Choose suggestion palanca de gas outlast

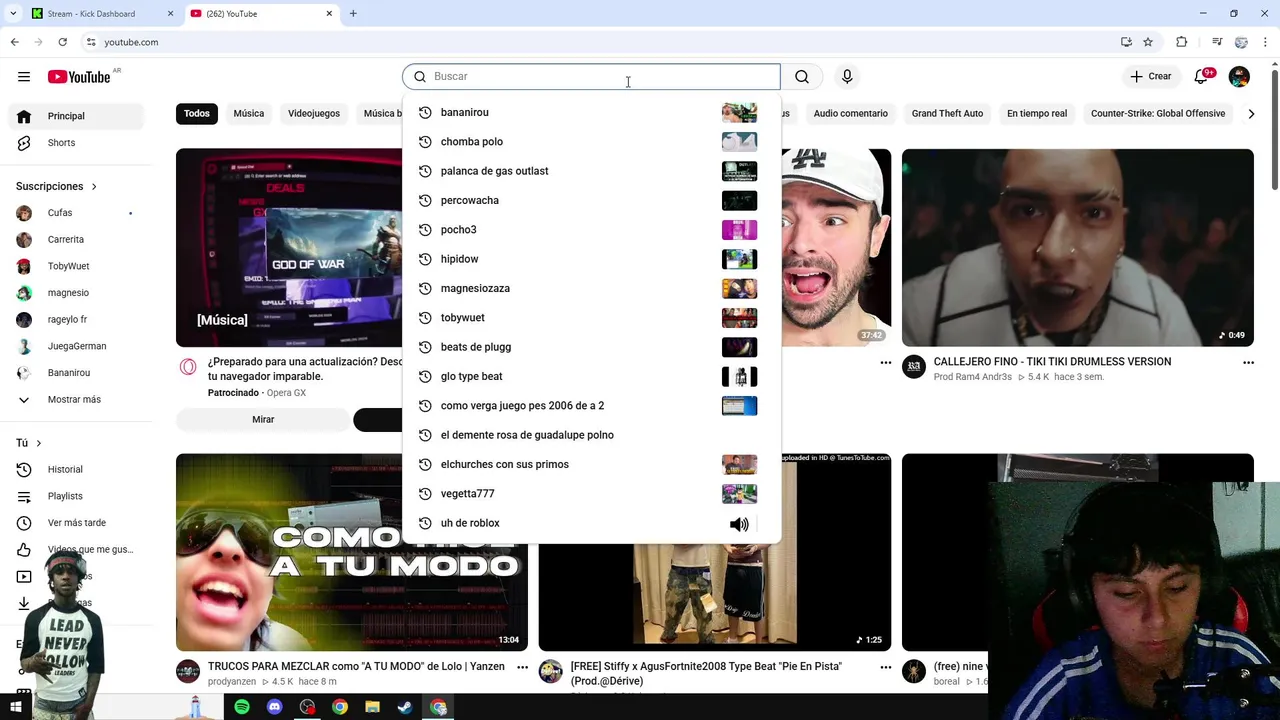pyautogui.click(x=591, y=171)
